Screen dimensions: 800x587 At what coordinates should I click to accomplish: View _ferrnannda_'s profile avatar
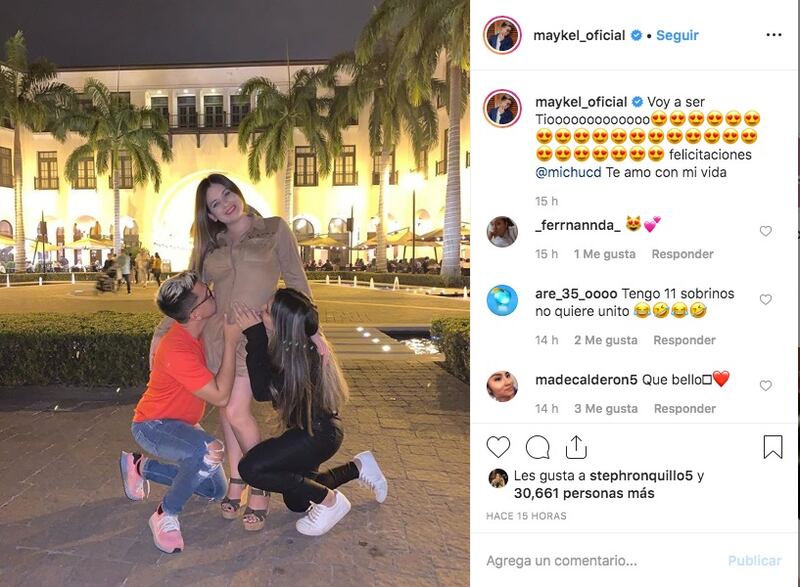point(502,232)
